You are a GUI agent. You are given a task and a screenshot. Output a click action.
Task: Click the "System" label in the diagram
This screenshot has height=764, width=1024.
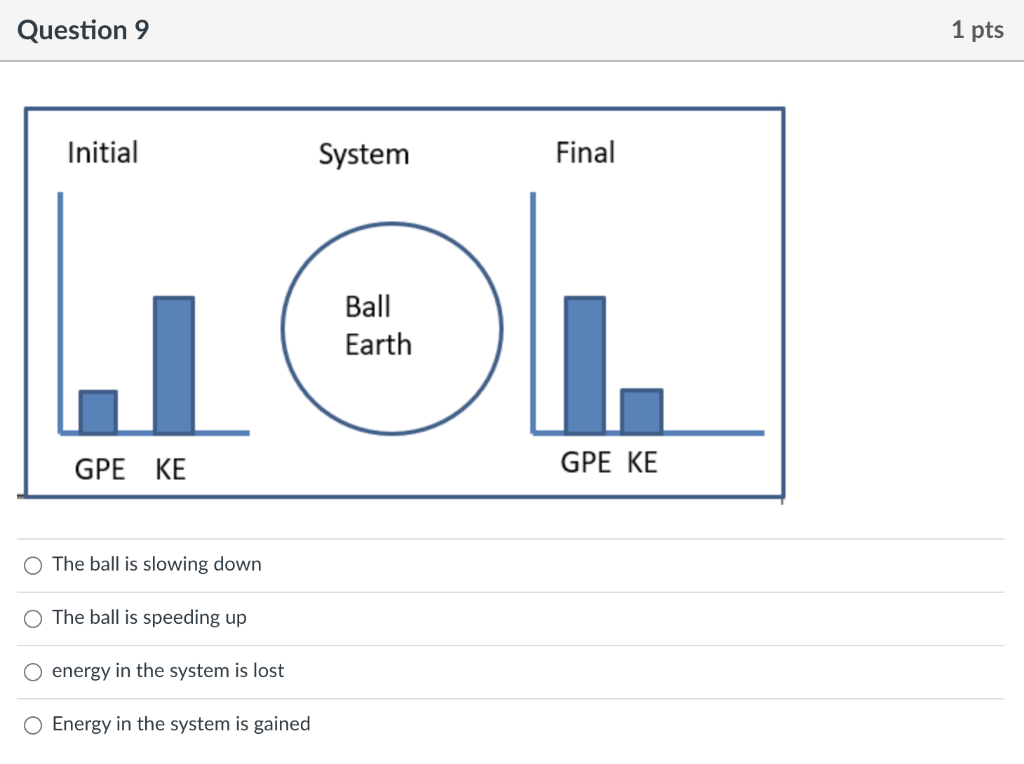pyautogui.click(x=364, y=154)
